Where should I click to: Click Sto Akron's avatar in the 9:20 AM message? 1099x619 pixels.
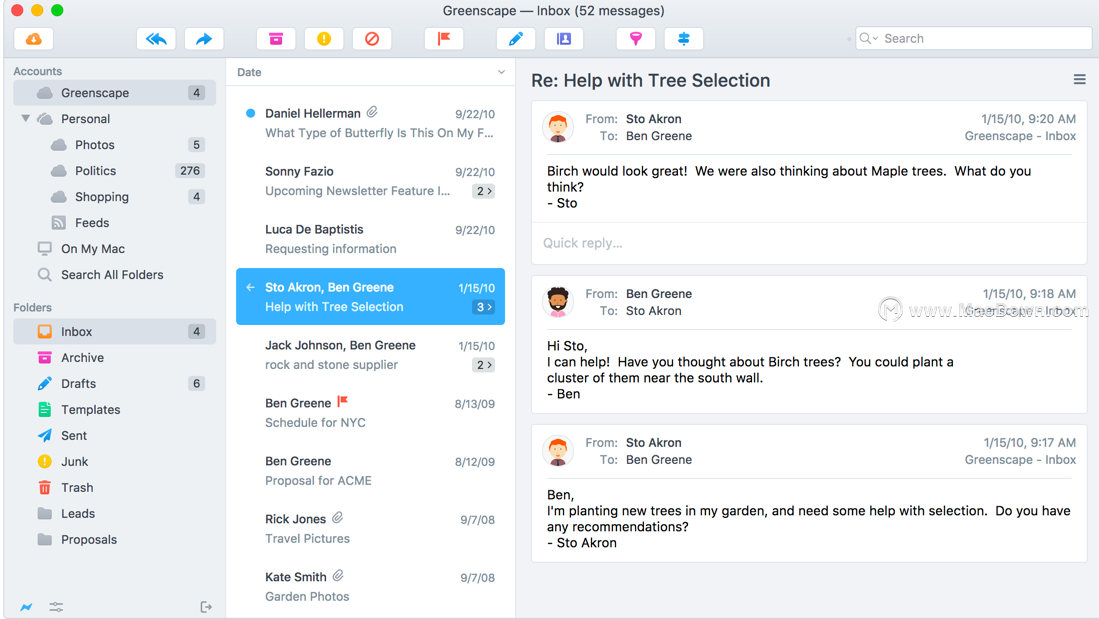pos(558,128)
